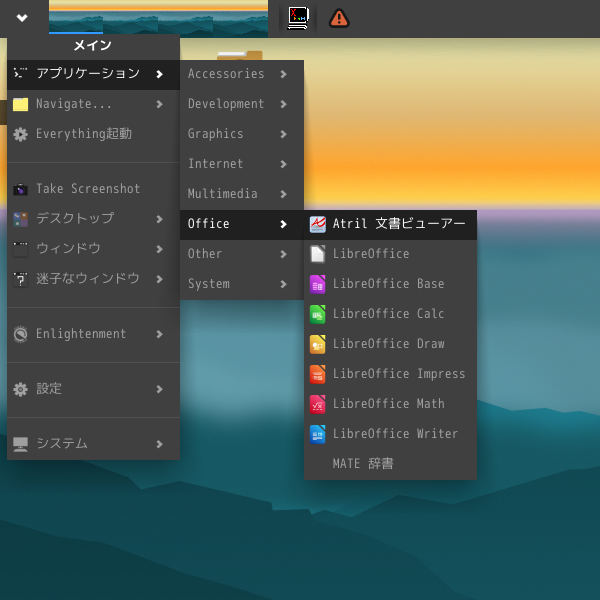The image size is (600, 600).
Task: Click the LibreOffice start center icon
Action: [318, 254]
